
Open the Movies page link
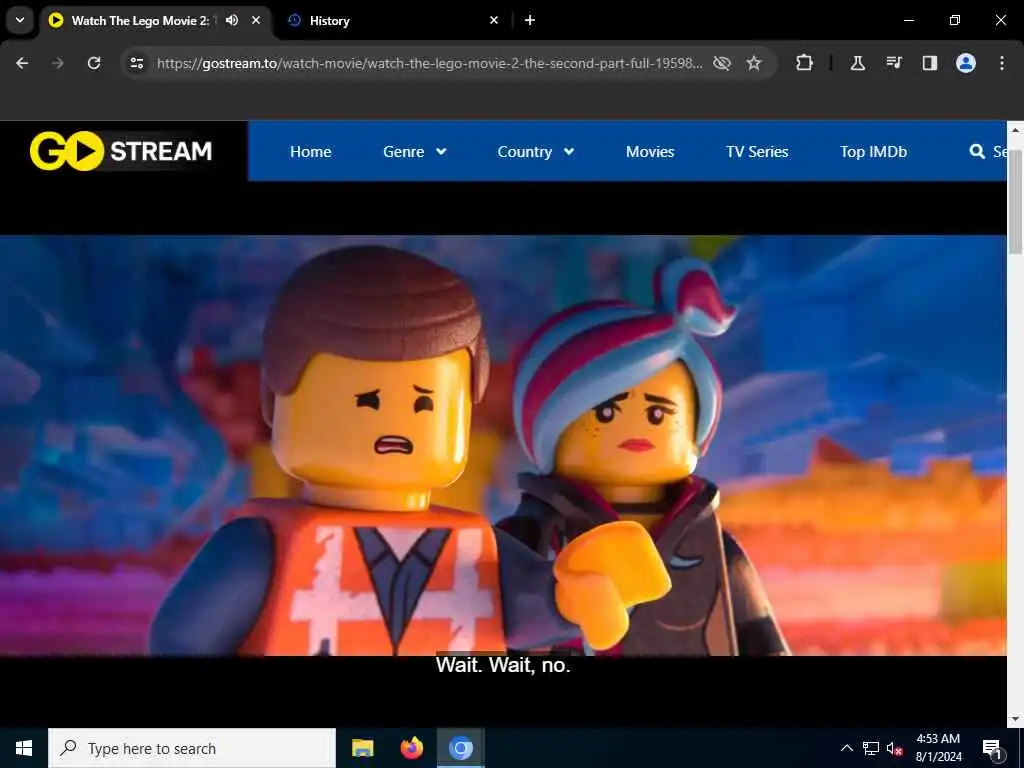[650, 152]
